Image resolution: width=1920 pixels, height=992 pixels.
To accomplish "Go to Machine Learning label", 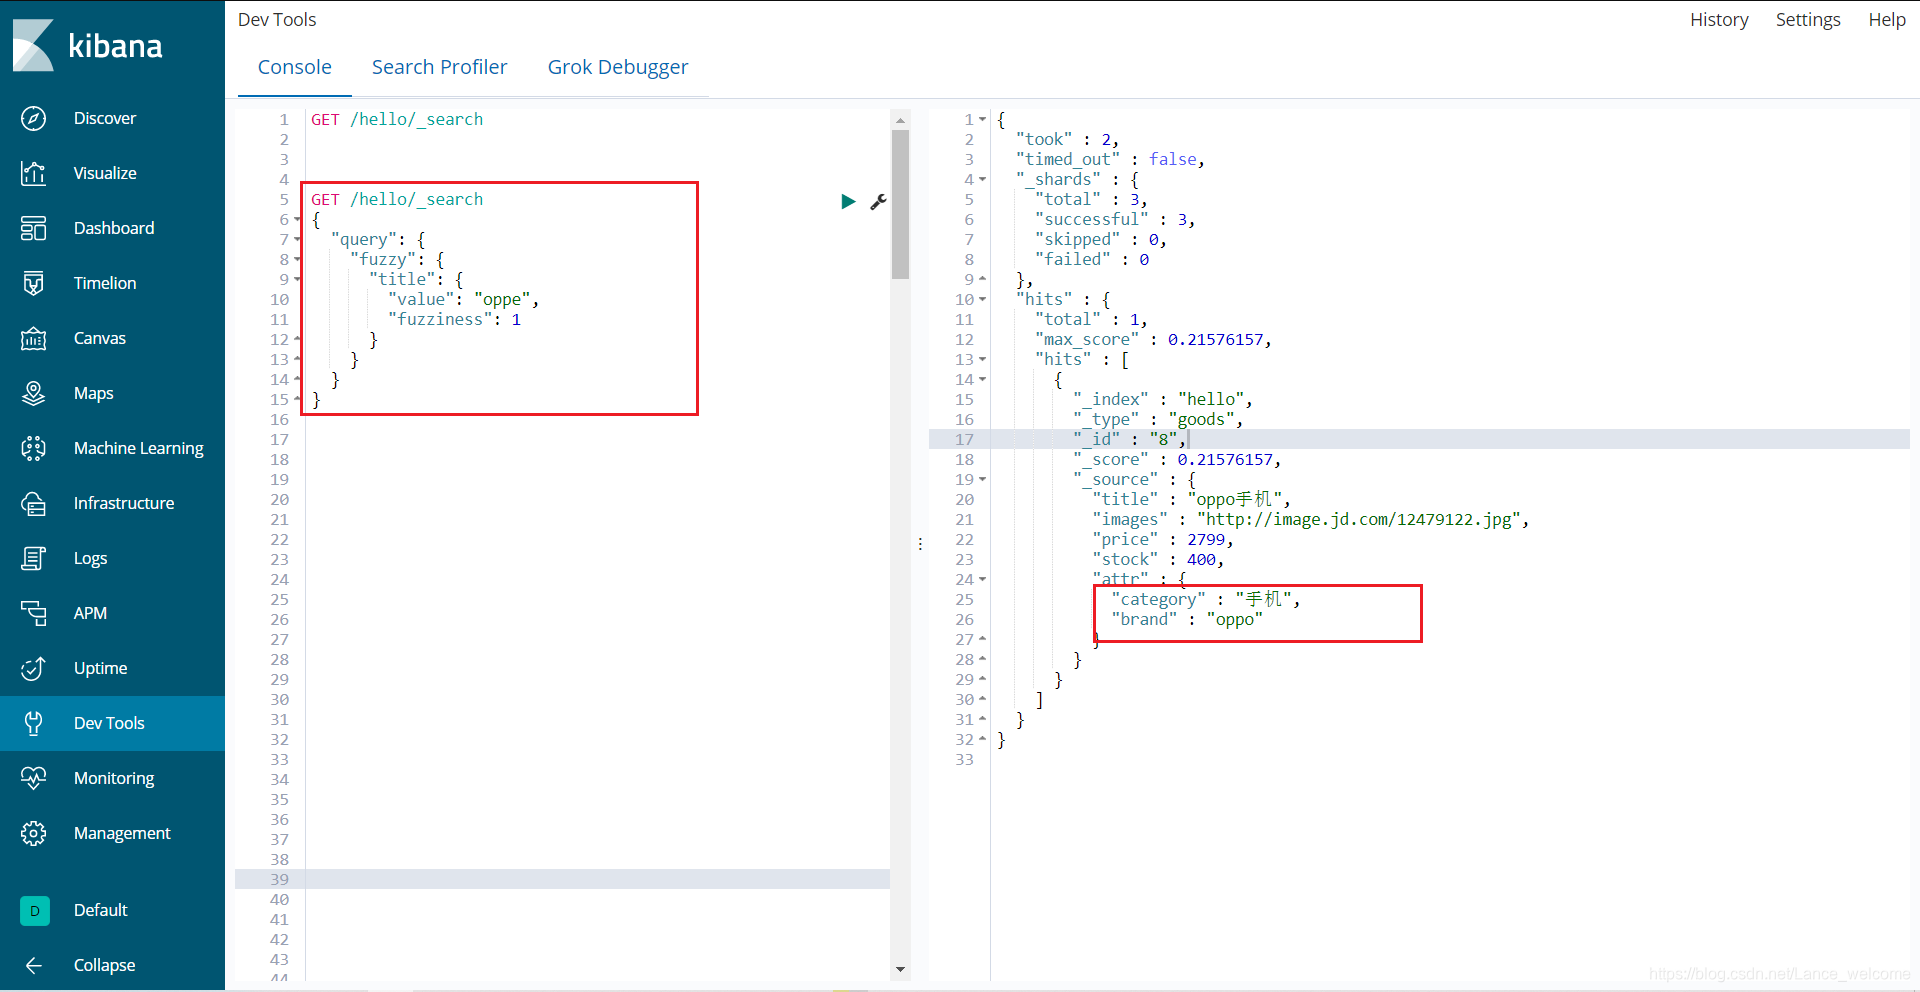I will pyautogui.click(x=138, y=448).
